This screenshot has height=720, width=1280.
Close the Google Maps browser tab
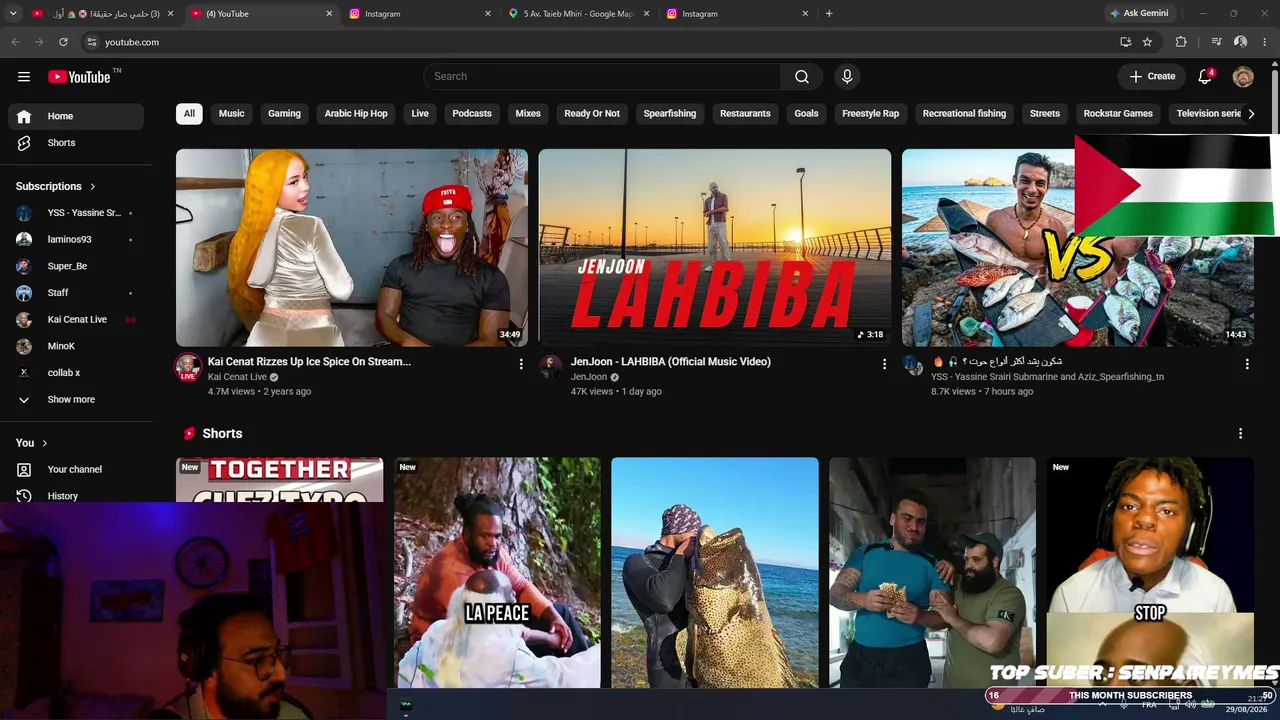point(647,14)
